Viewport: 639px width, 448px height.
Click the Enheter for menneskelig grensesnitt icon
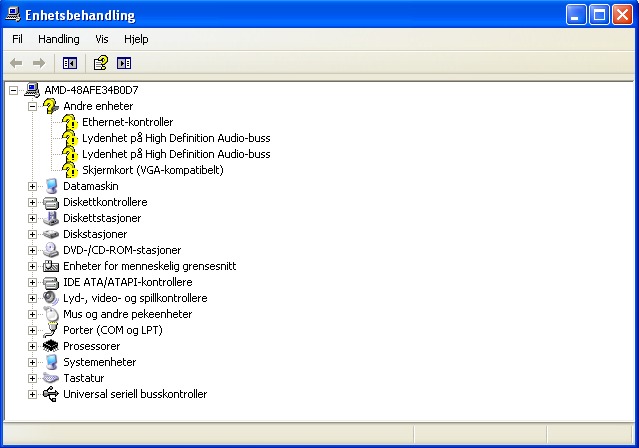[x=51, y=266]
